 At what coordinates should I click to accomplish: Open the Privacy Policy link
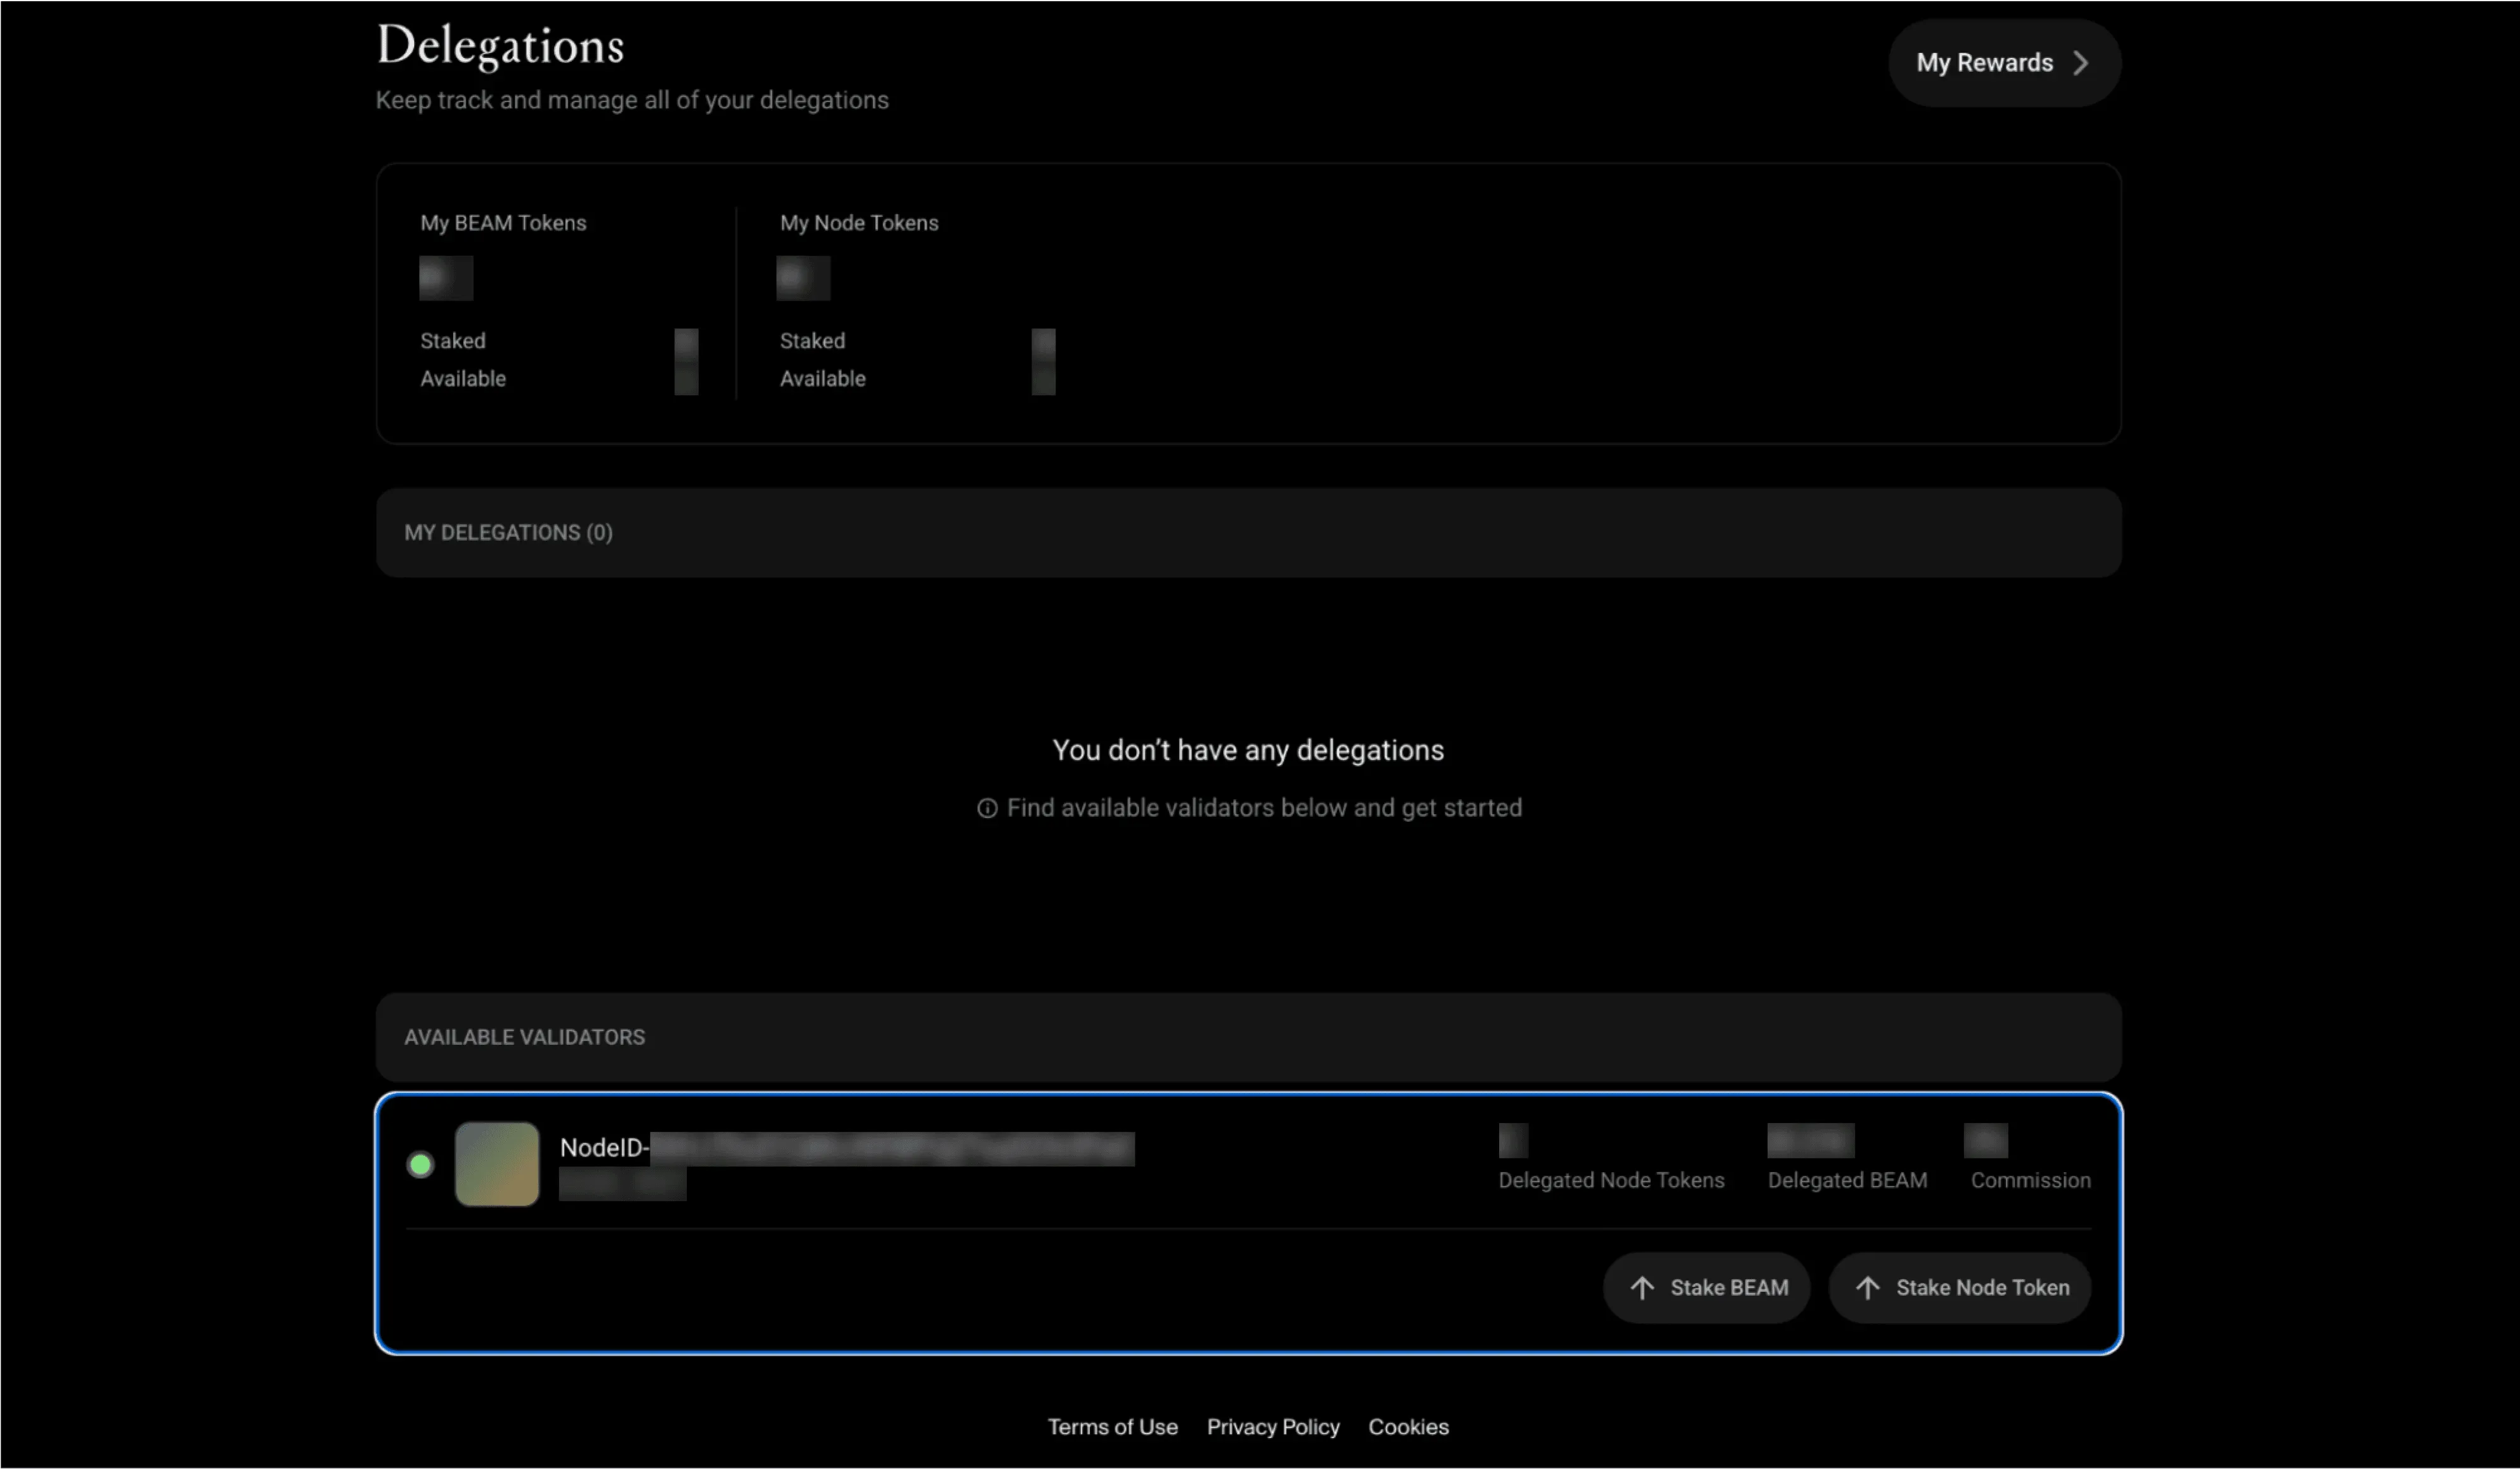[x=1273, y=1427]
